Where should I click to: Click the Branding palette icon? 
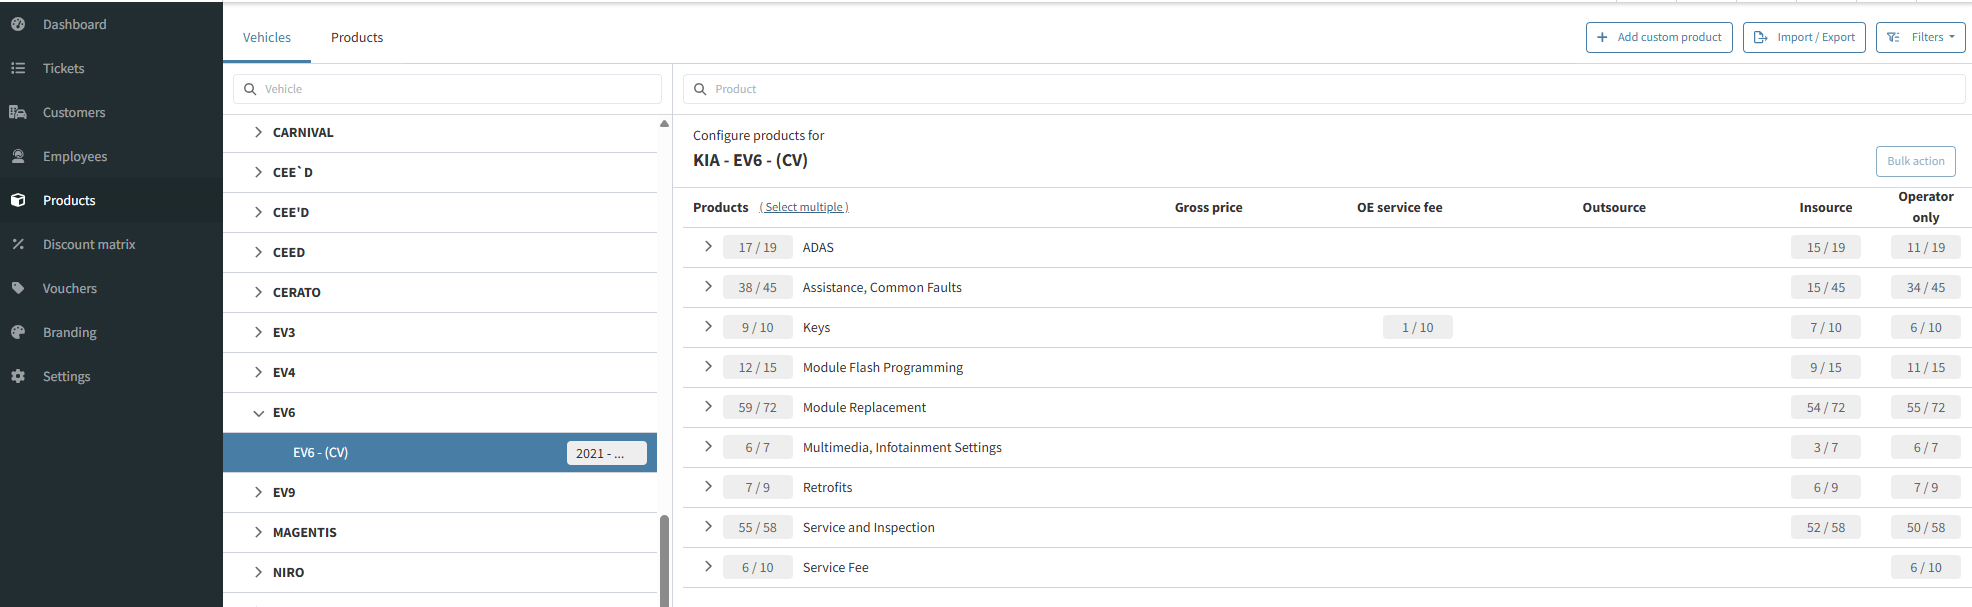(x=18, y=332)
